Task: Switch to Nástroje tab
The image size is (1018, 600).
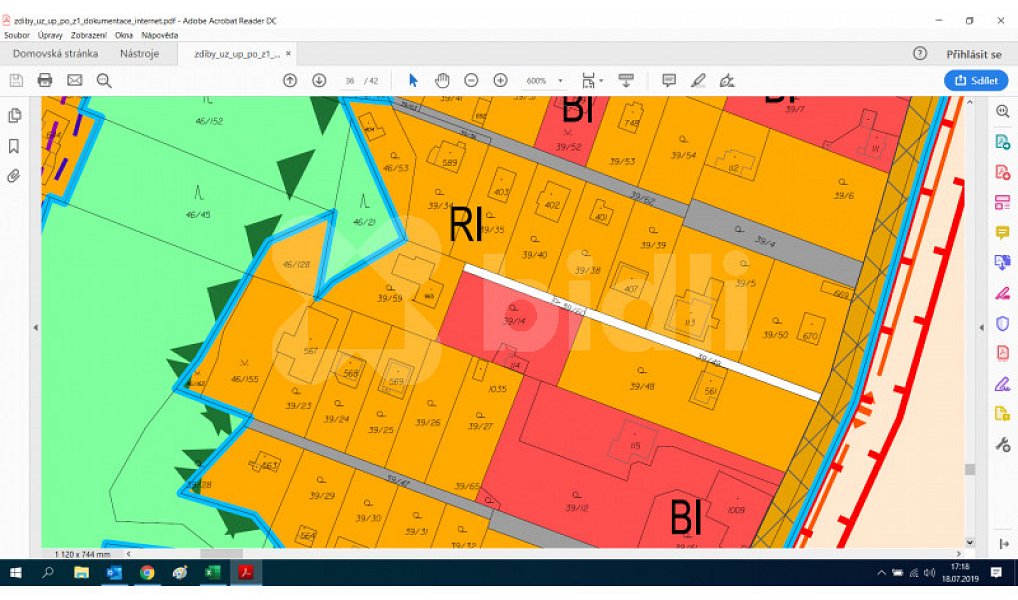Action: pos(140,54)
